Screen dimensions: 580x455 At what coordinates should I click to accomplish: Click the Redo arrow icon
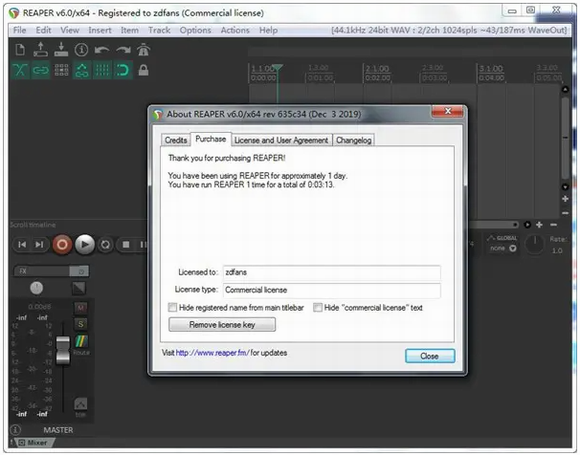pyautogui.click(x=123, y=50)
